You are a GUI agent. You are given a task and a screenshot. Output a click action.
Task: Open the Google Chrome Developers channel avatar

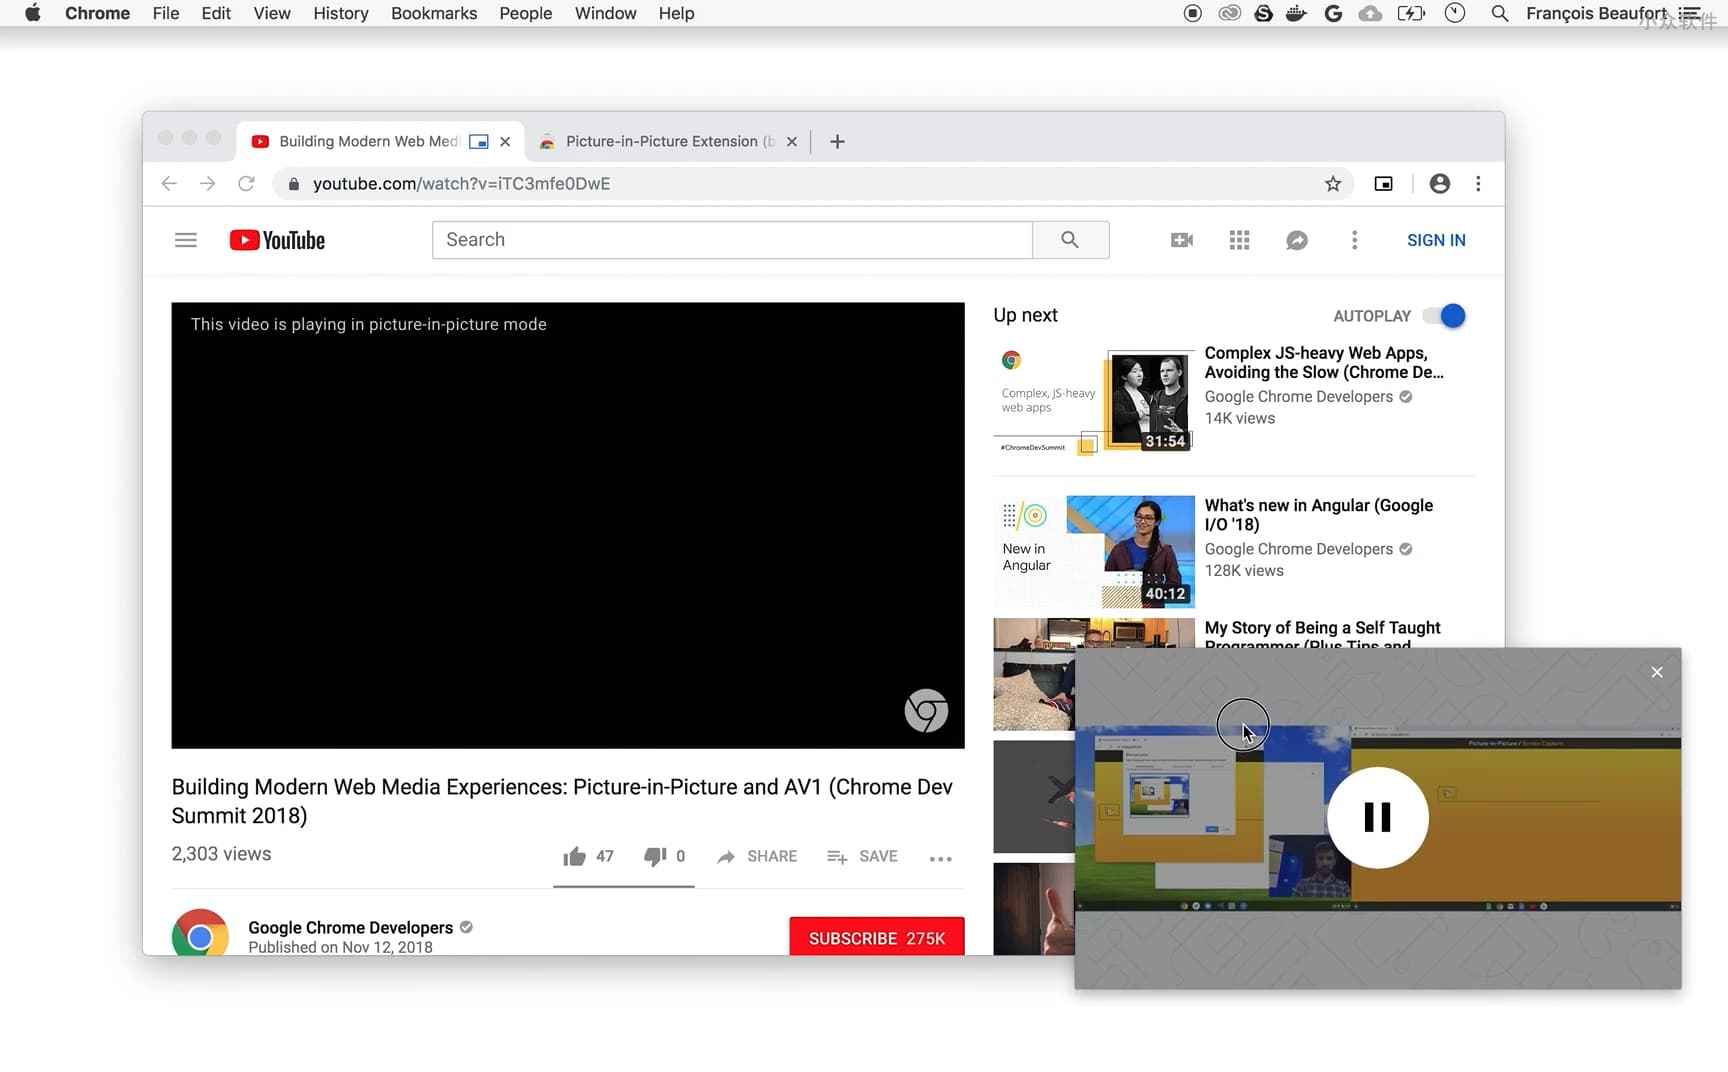(x=200, y=933)
